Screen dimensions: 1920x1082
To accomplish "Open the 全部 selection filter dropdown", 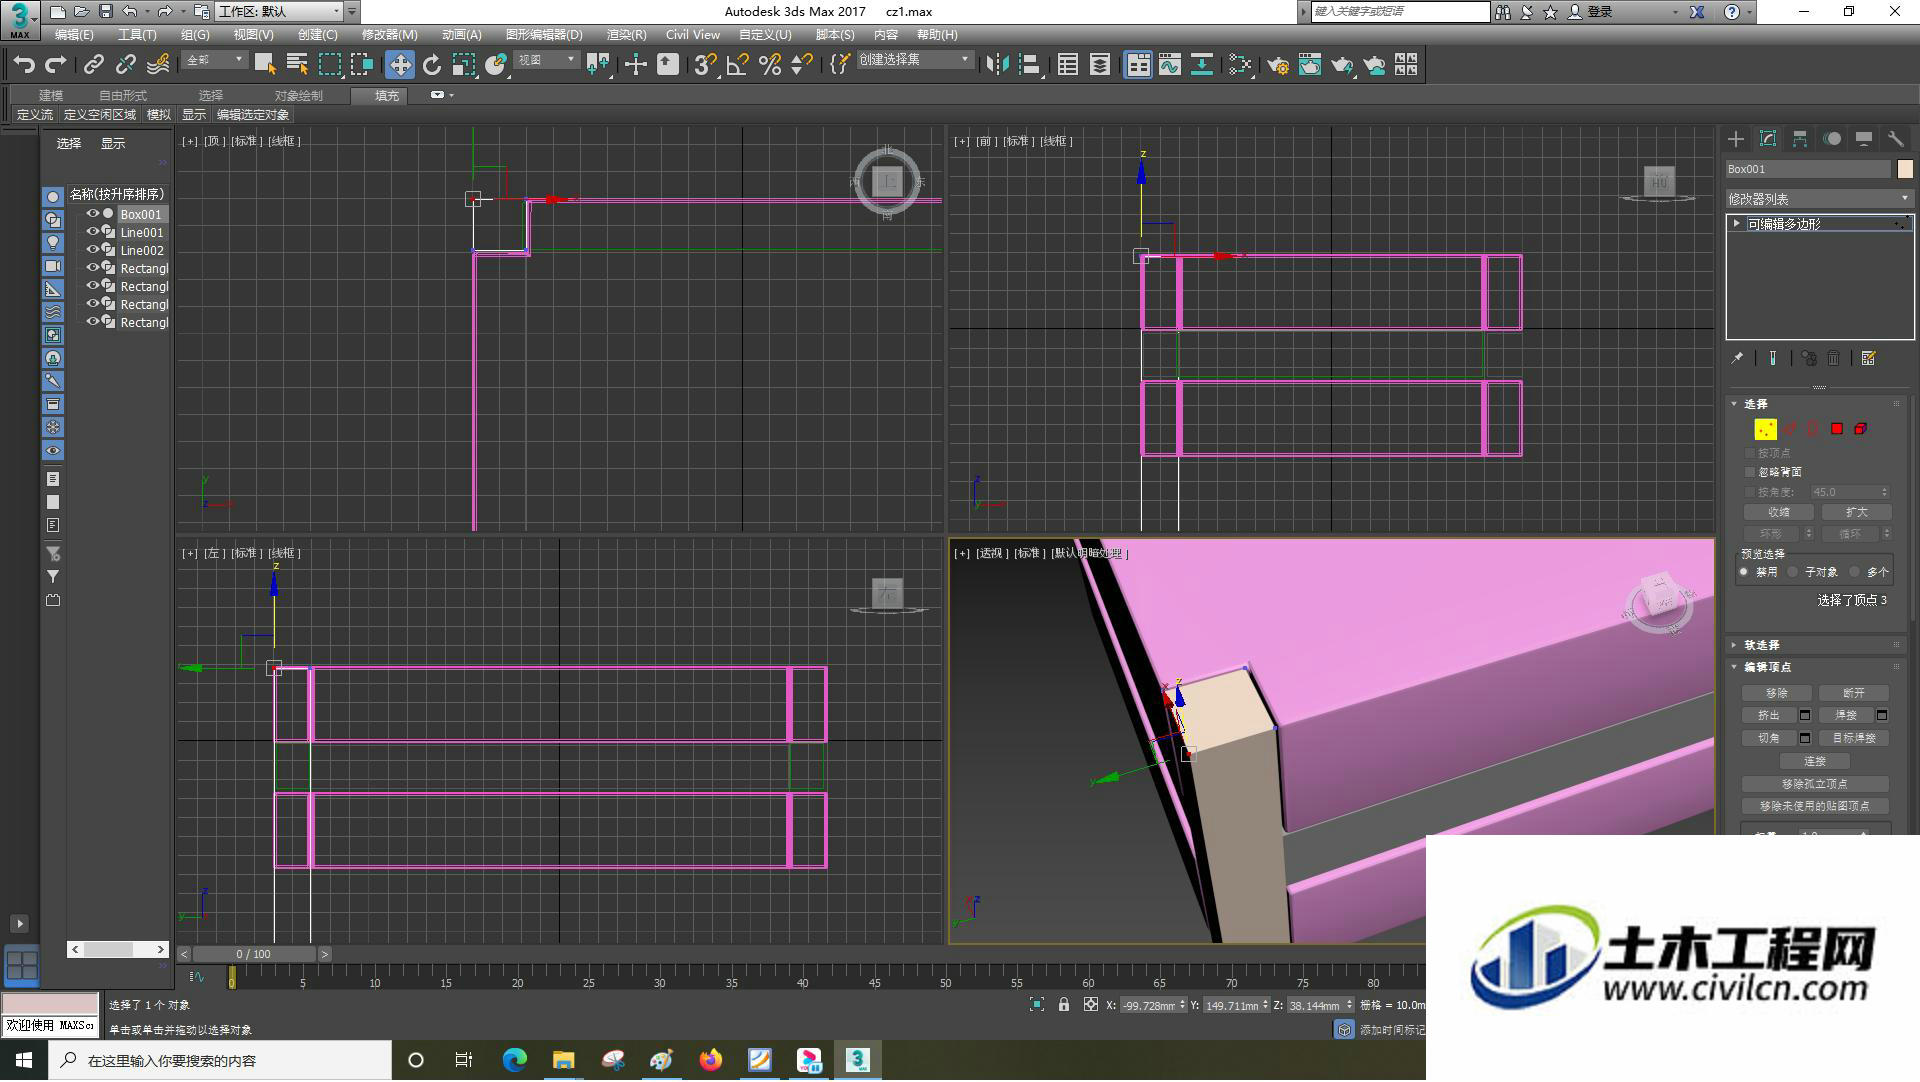I will (x=214, y=61).
